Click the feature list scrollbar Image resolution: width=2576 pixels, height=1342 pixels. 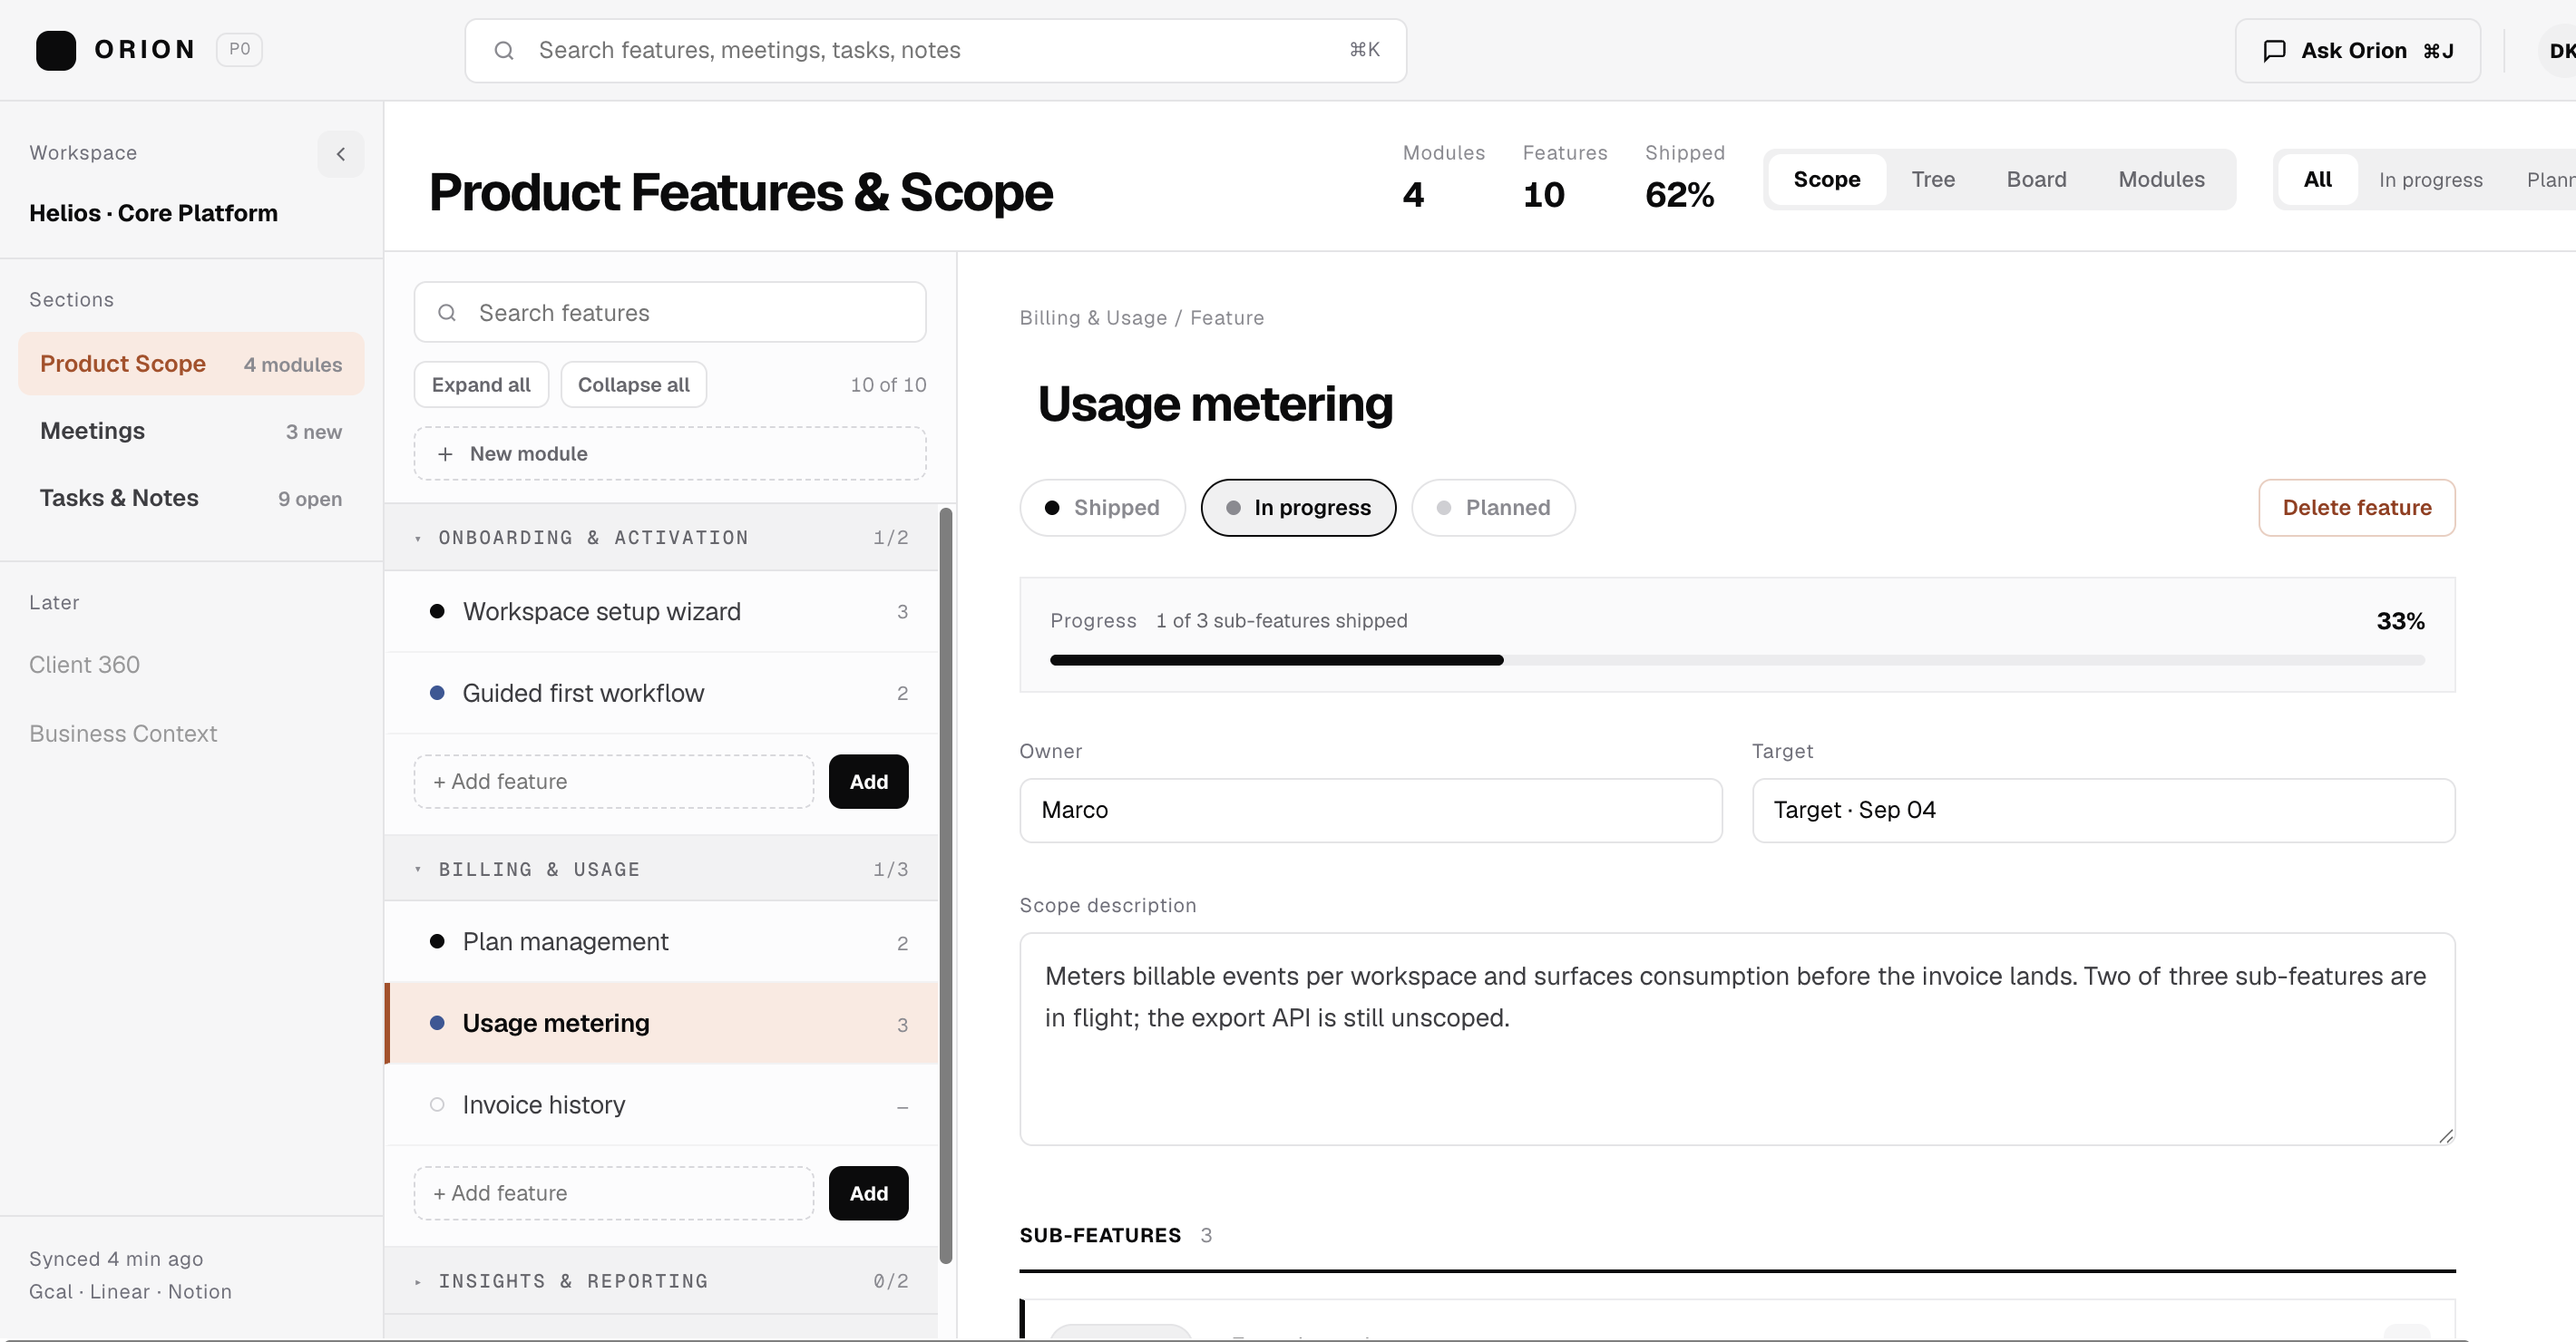(945, 885)
